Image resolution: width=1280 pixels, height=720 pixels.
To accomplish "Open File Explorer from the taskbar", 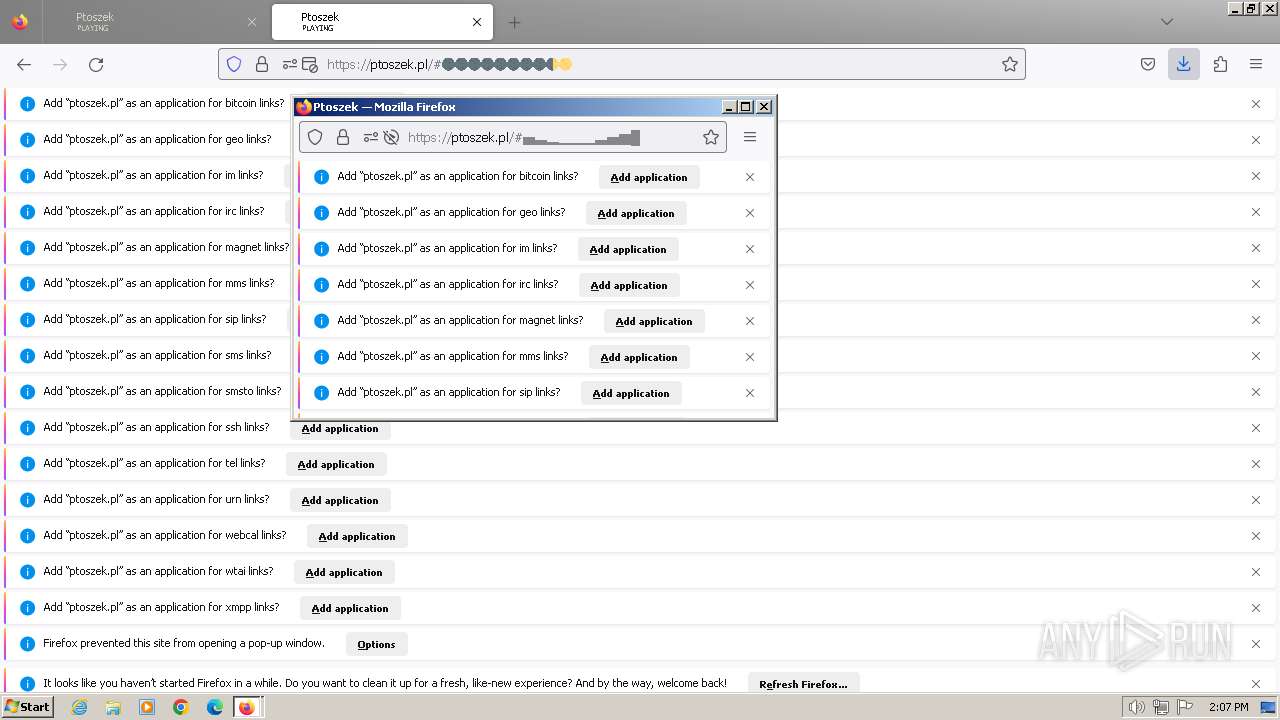I will [113, 707].
